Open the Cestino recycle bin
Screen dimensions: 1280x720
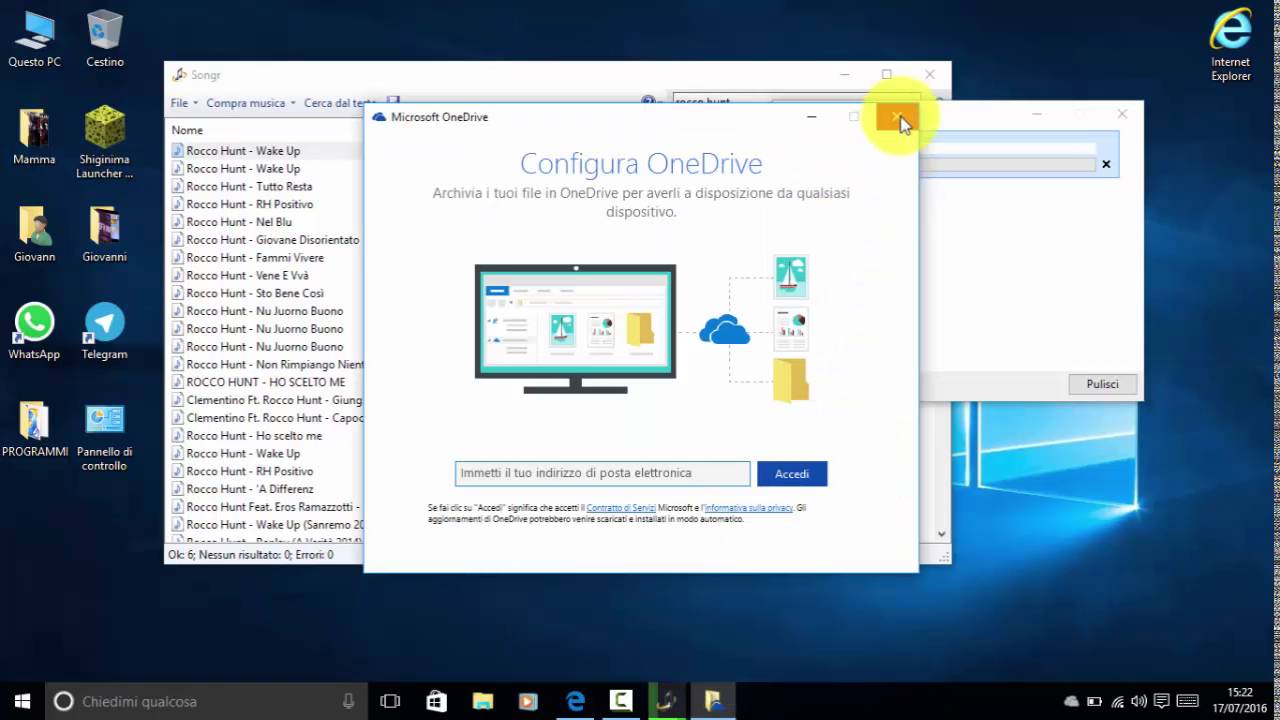click(105, 38)
